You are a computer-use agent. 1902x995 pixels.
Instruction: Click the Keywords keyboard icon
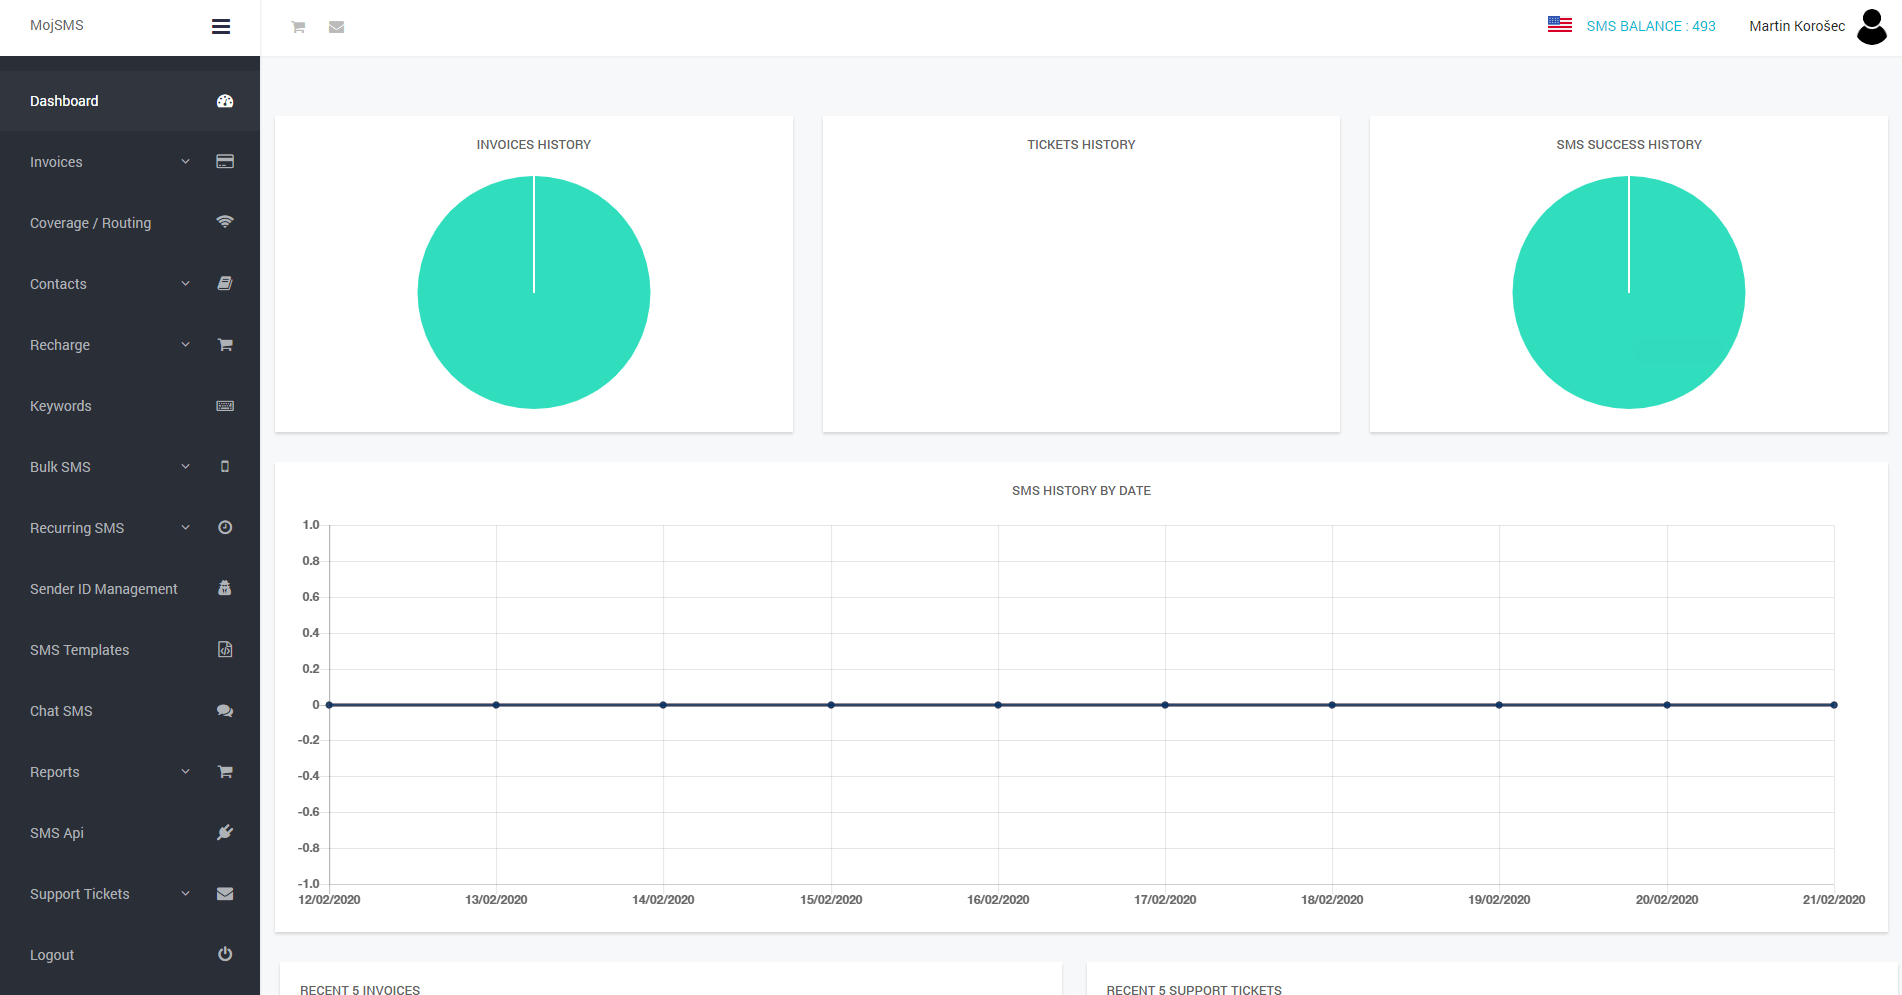(x=225, y=406)
